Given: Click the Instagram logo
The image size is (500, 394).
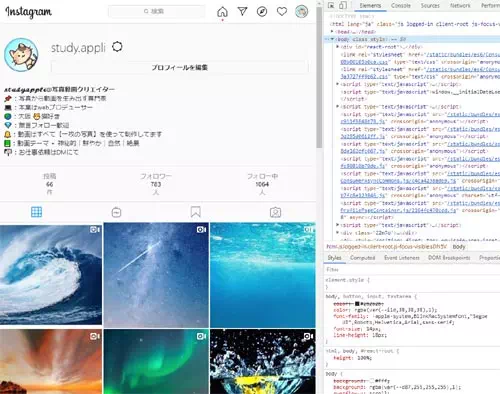Looking at the screenshot, I should (x=28, y=12).
